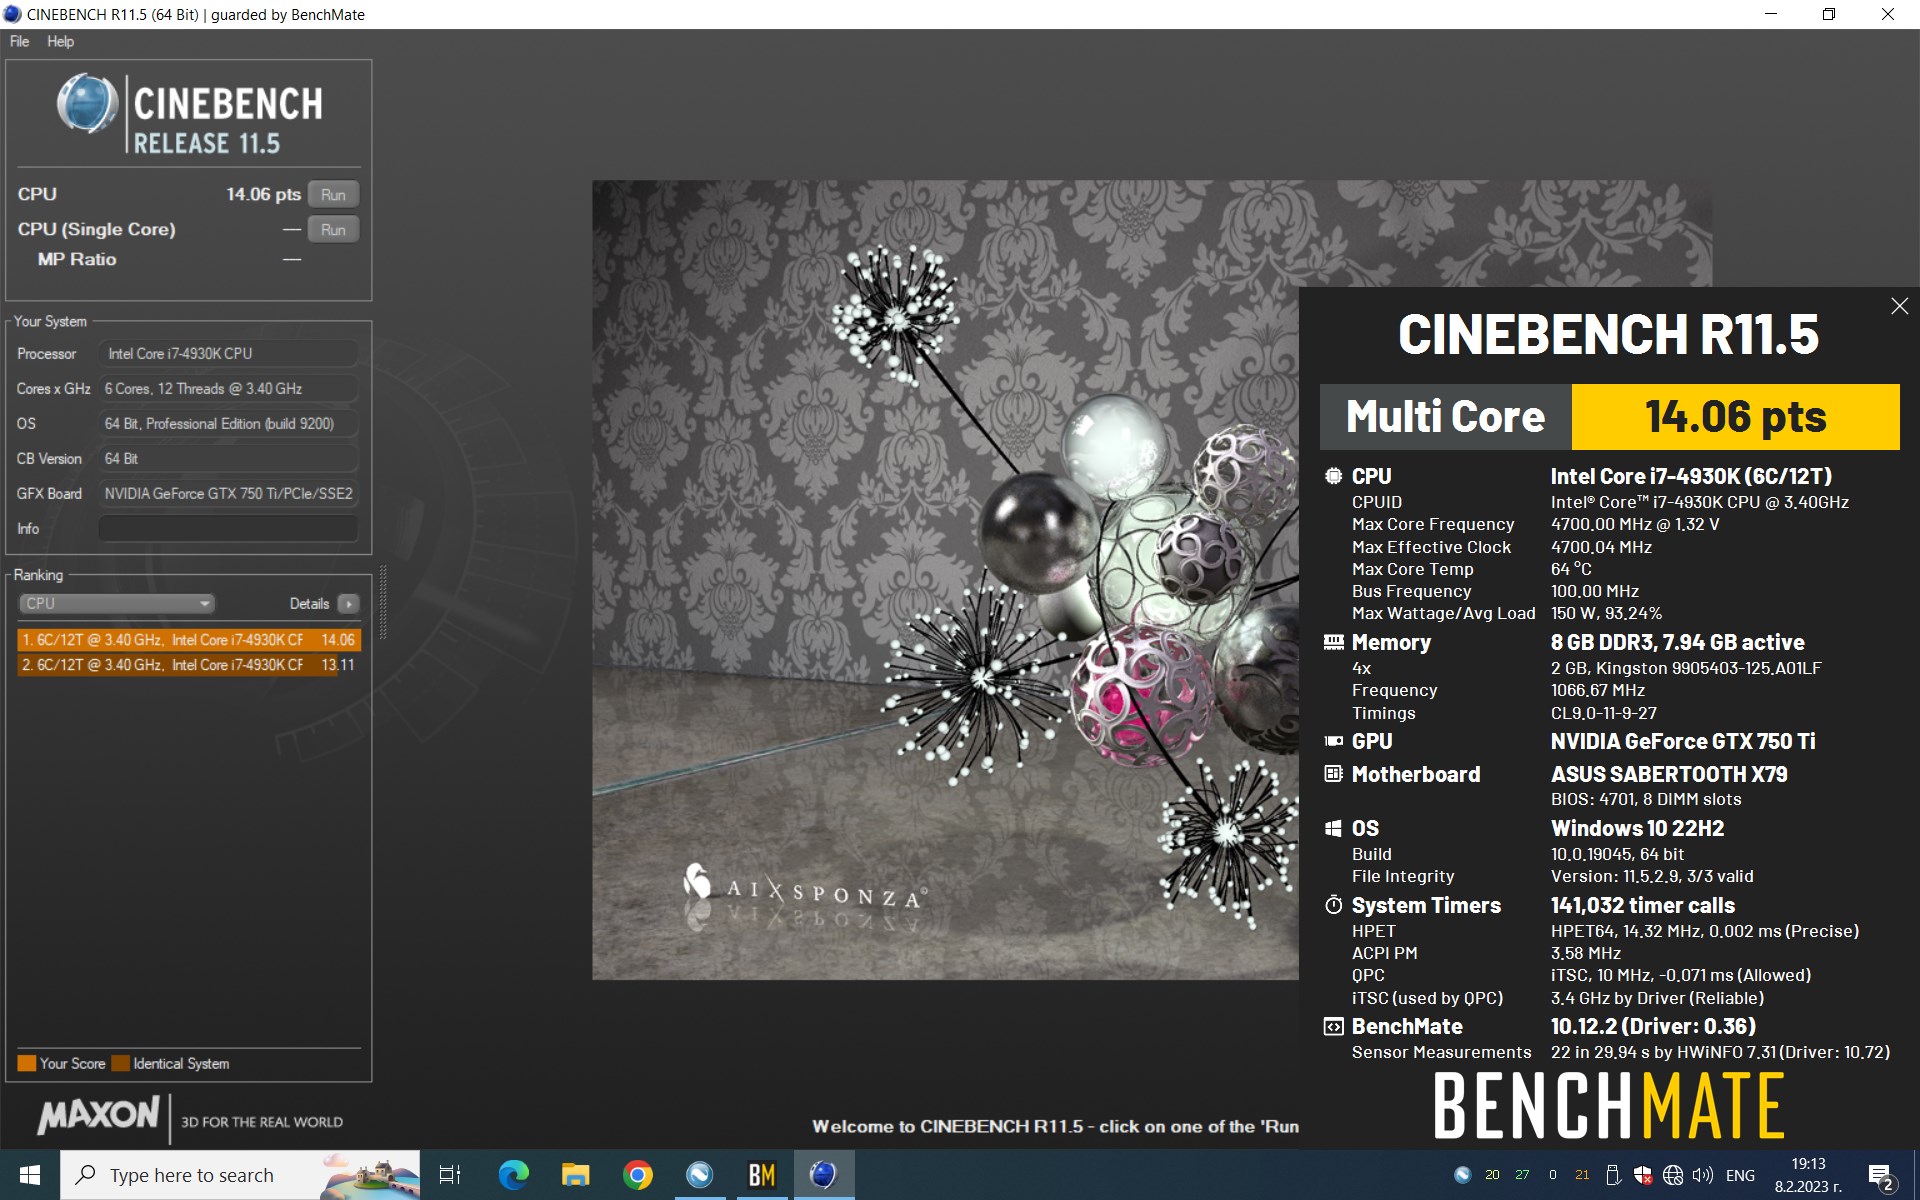Open the Windows Start menu

point(30,1175)
